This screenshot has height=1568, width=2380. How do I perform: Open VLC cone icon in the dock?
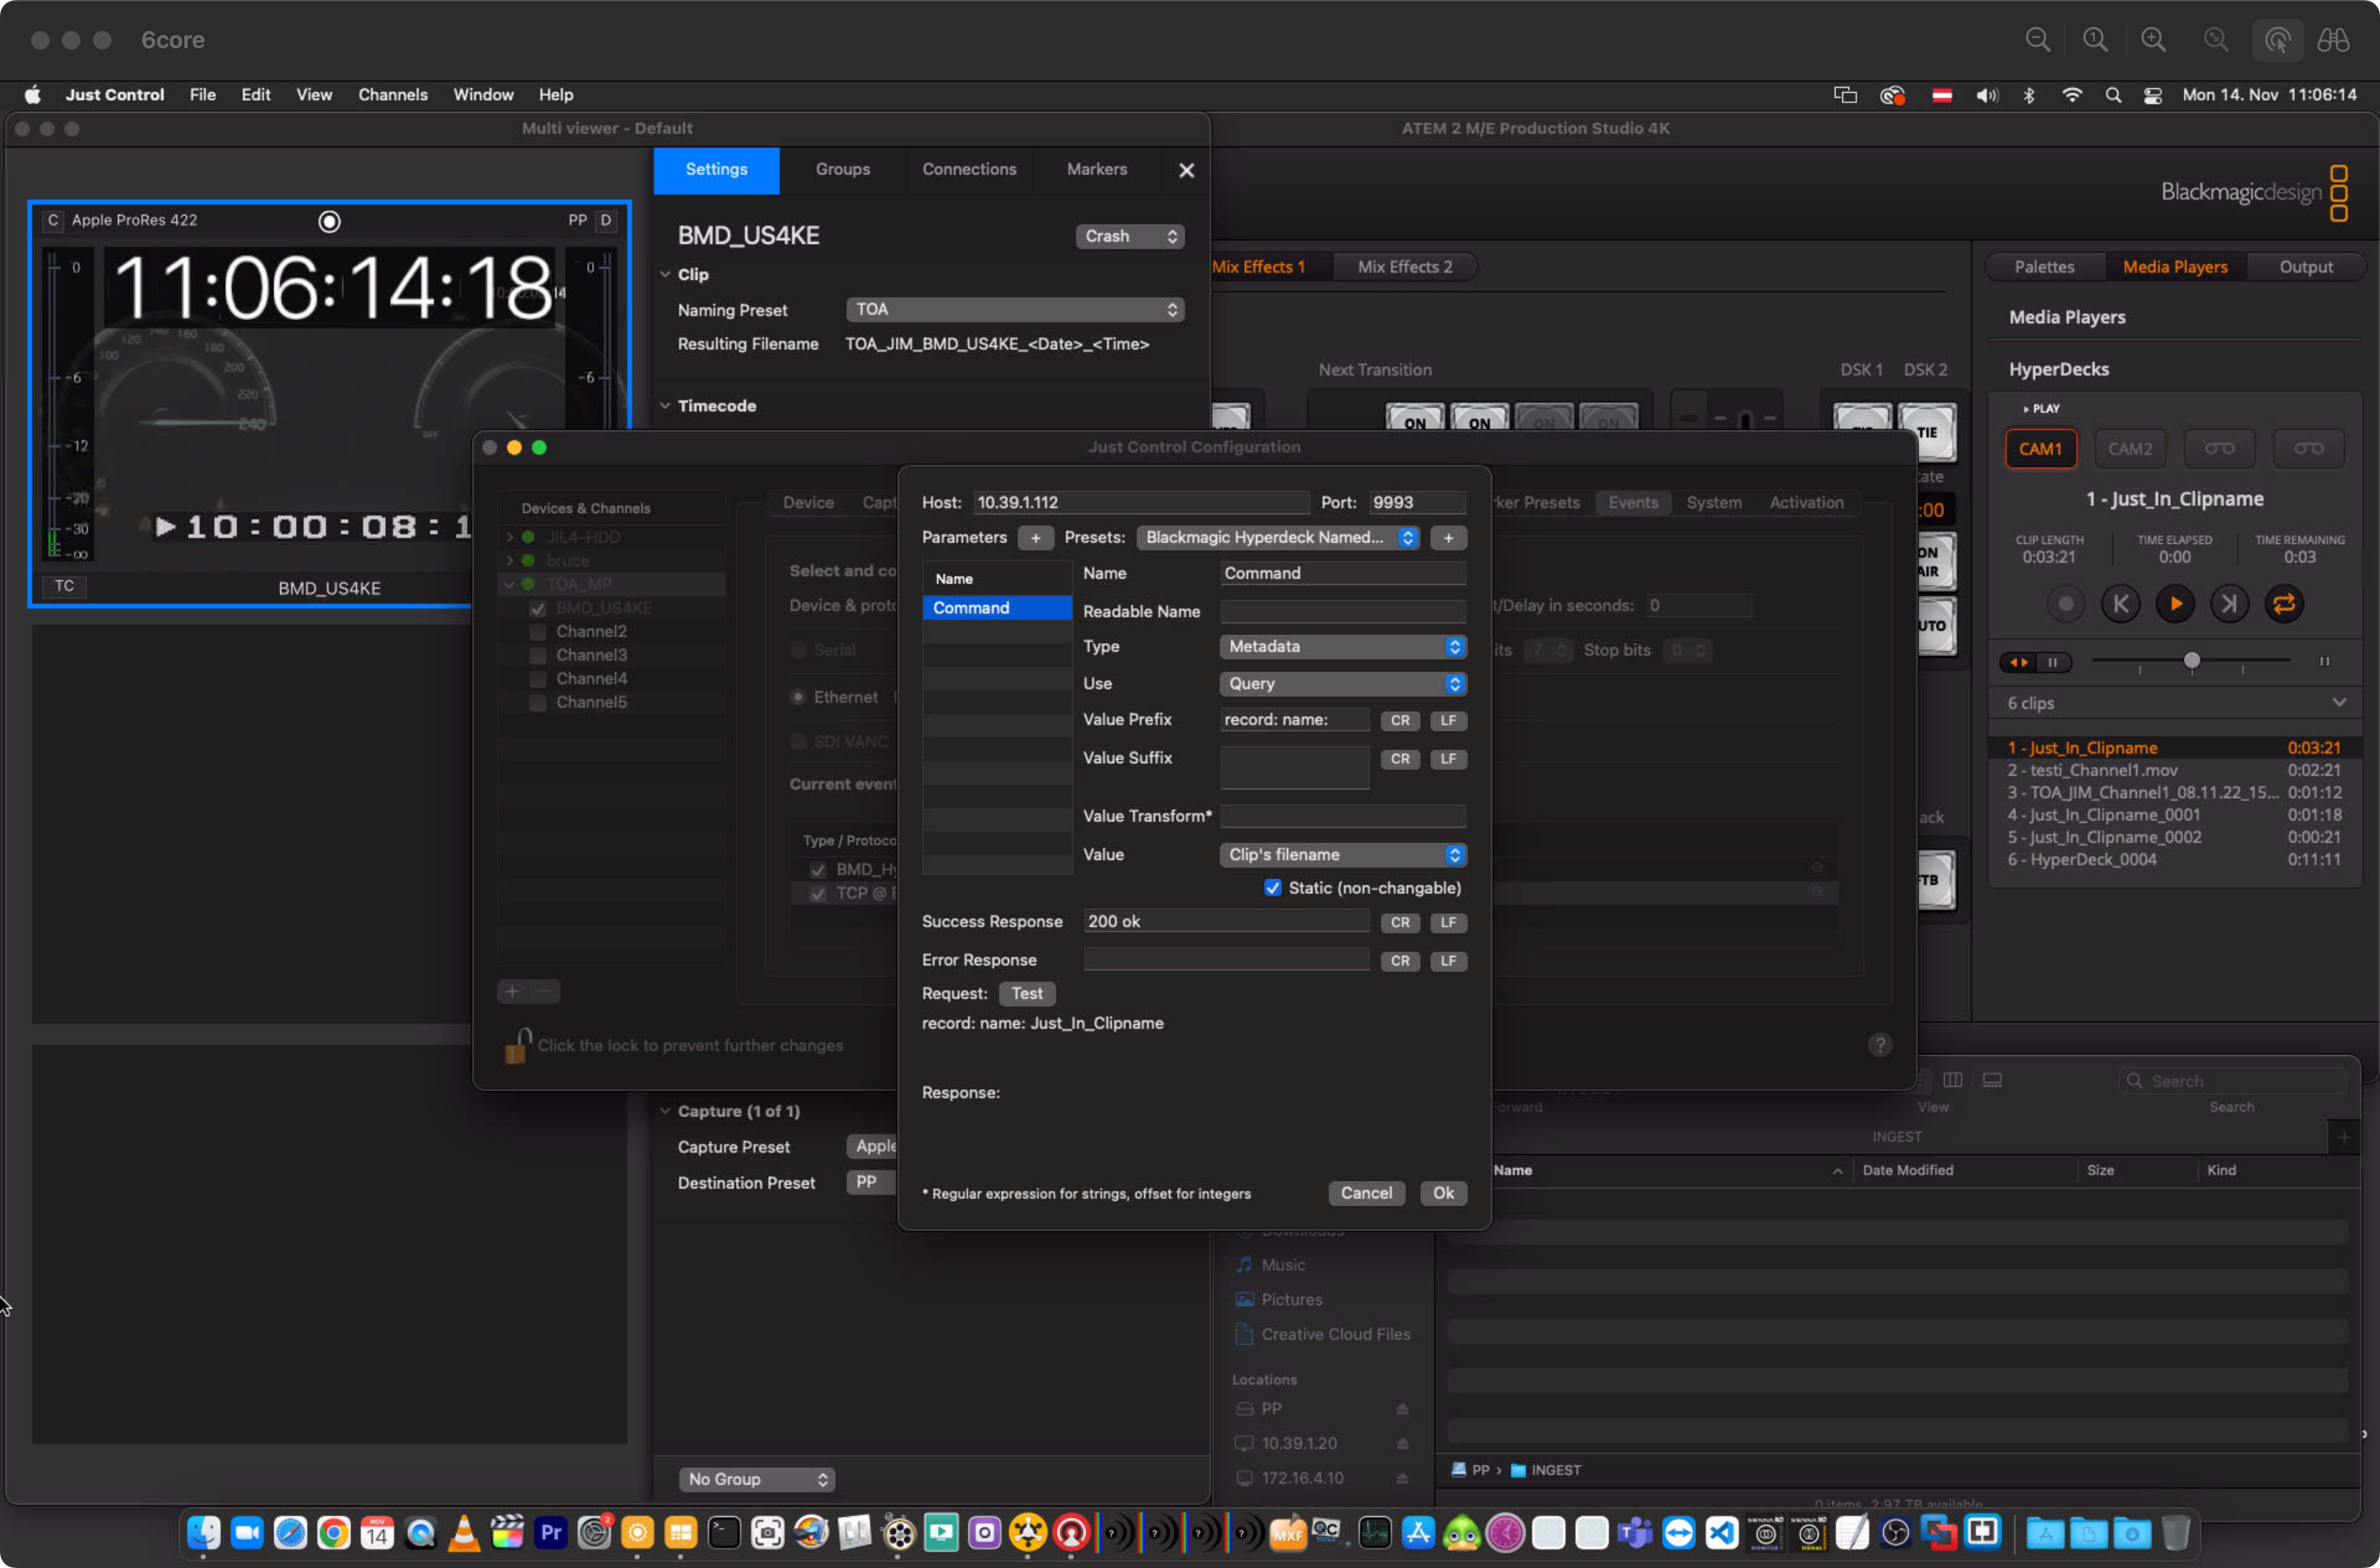tap(463, 1532)
